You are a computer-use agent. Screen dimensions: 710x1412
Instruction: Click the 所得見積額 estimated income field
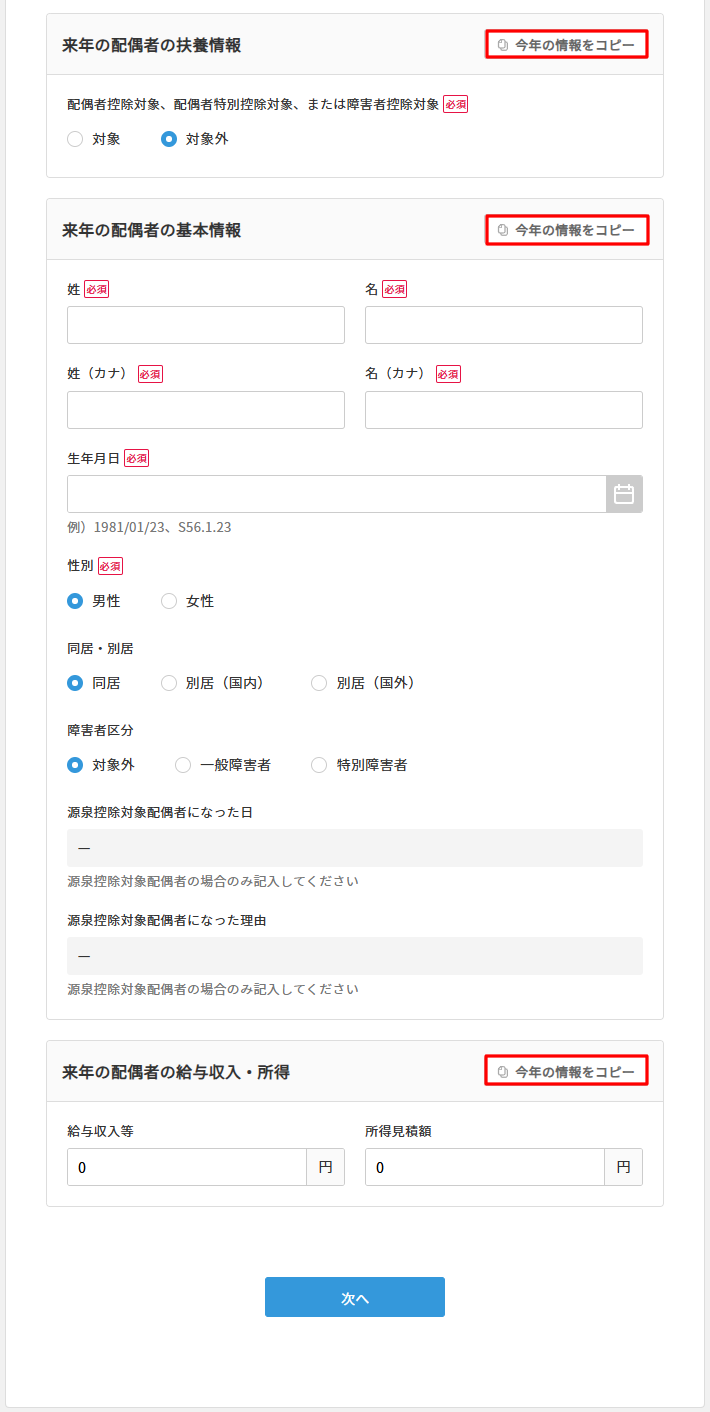(x=484, y=1167)
